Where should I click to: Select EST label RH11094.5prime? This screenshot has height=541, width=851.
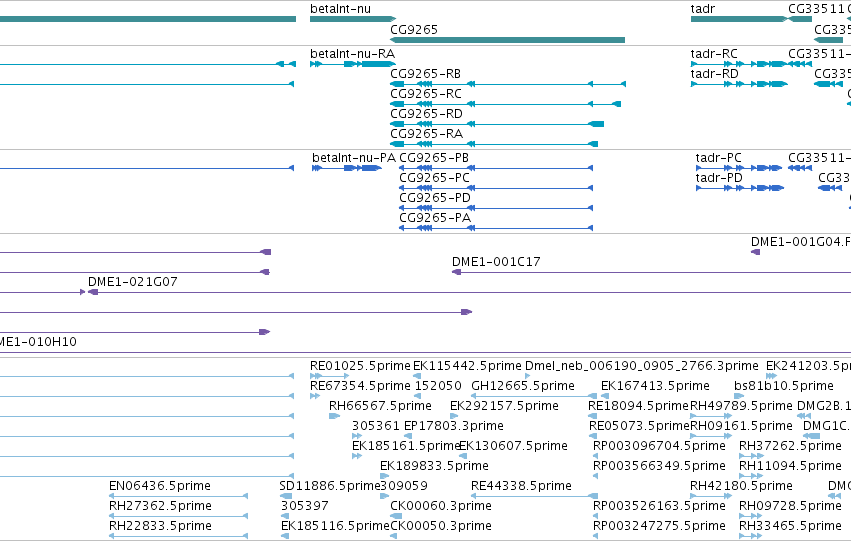[790, 467]
